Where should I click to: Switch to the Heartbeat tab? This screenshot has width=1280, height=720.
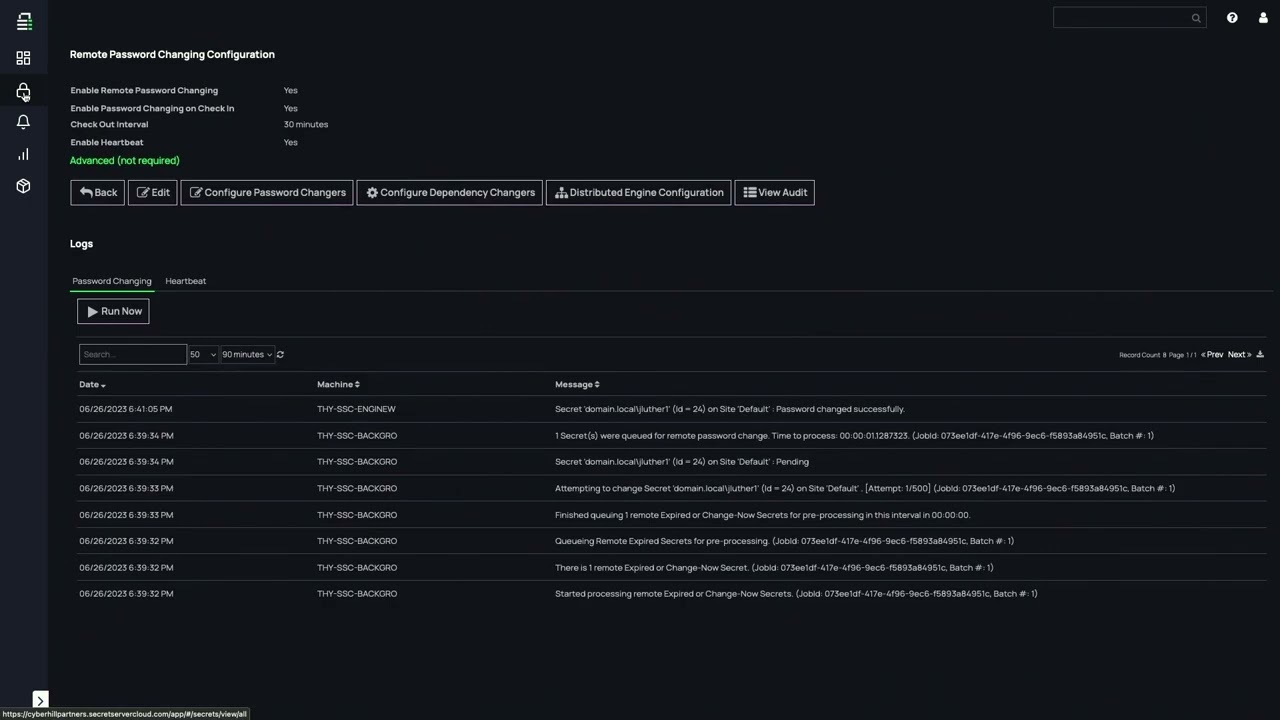[x=186, y=281]
